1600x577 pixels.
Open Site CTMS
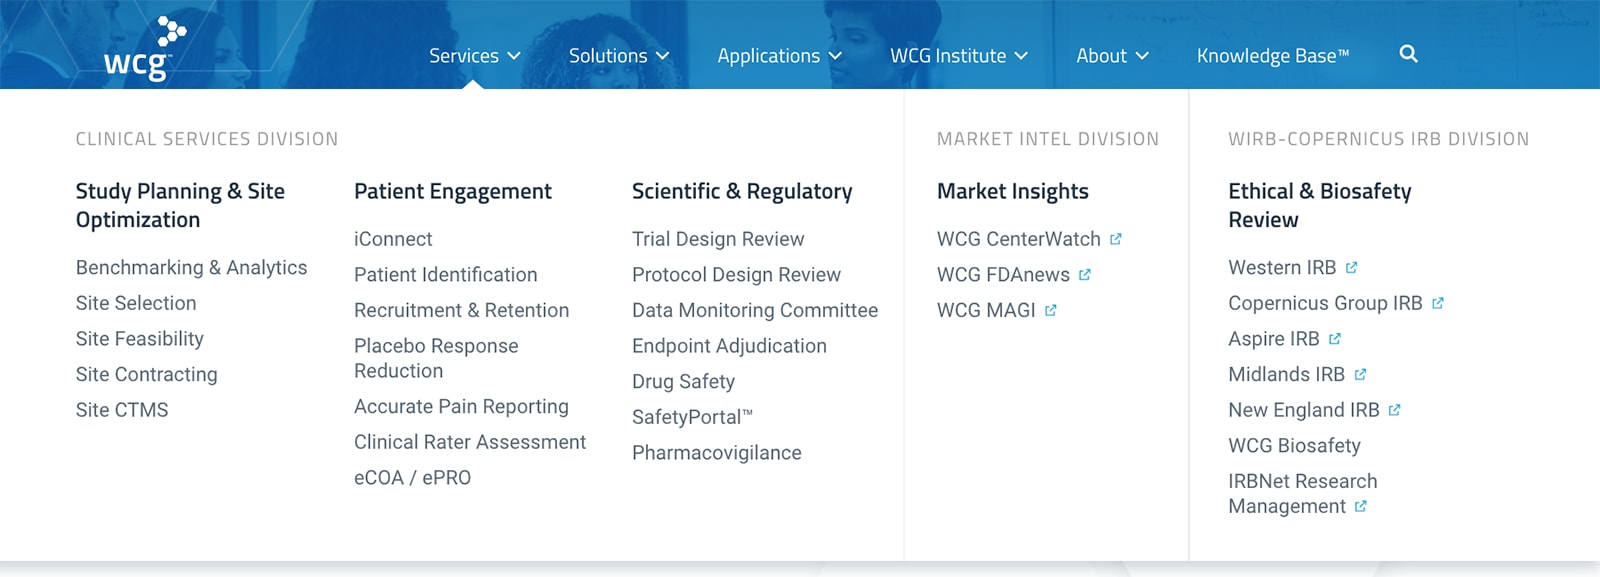(122, 410)
